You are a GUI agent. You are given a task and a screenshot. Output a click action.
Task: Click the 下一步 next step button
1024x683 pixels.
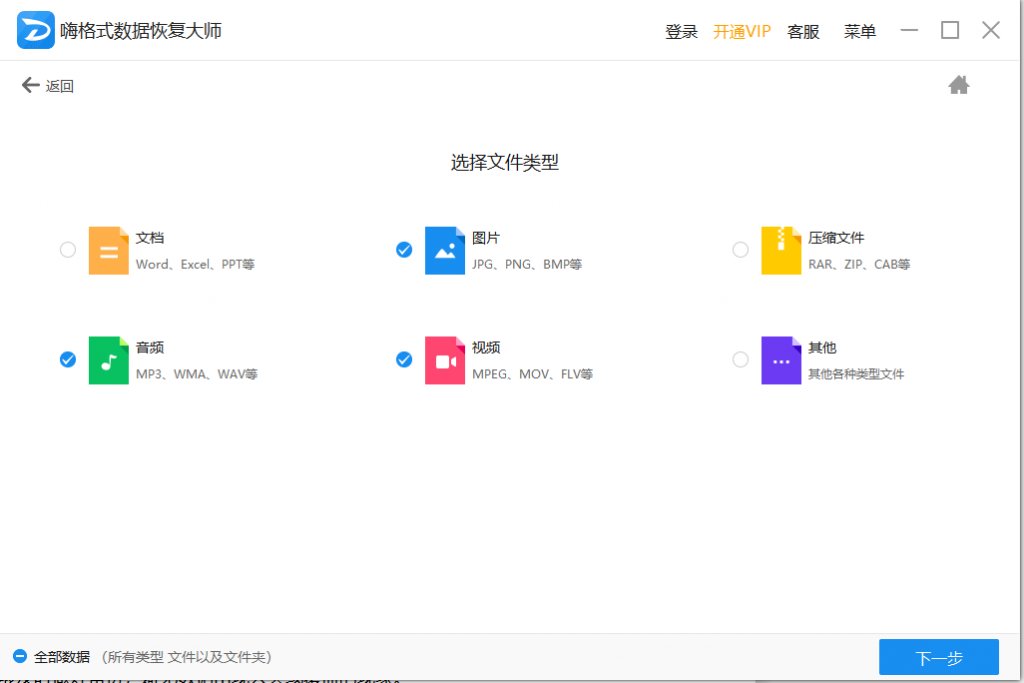coord(938,657)
